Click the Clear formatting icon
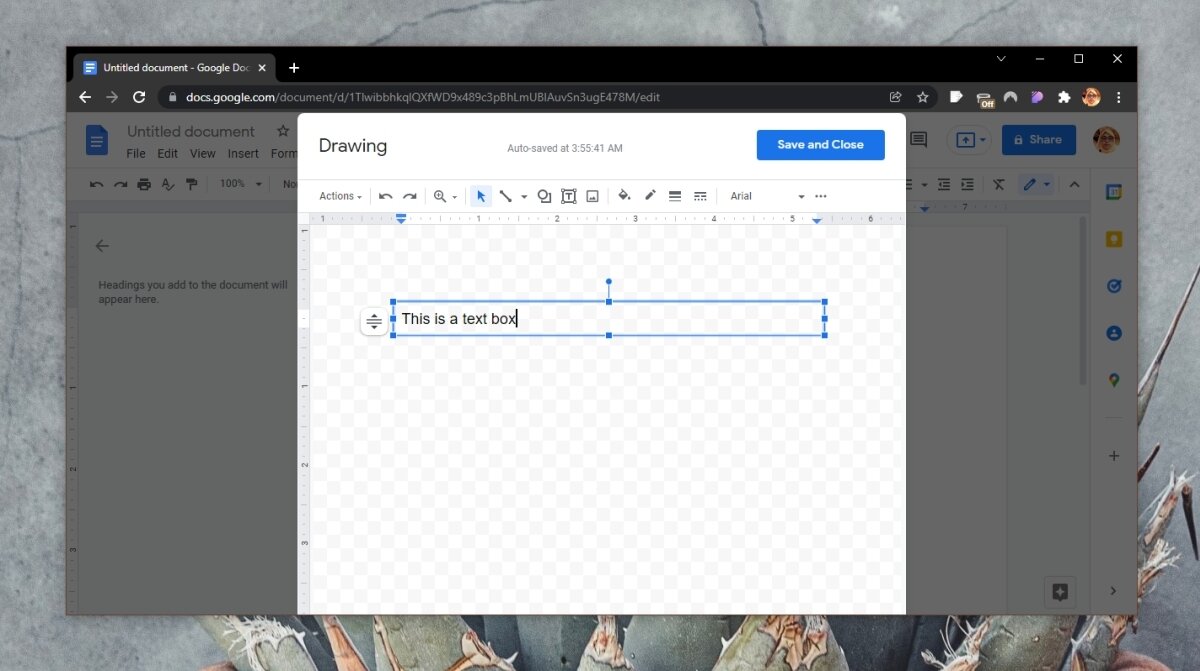This screenshot has width=1200, height=671. coord(997,184)
